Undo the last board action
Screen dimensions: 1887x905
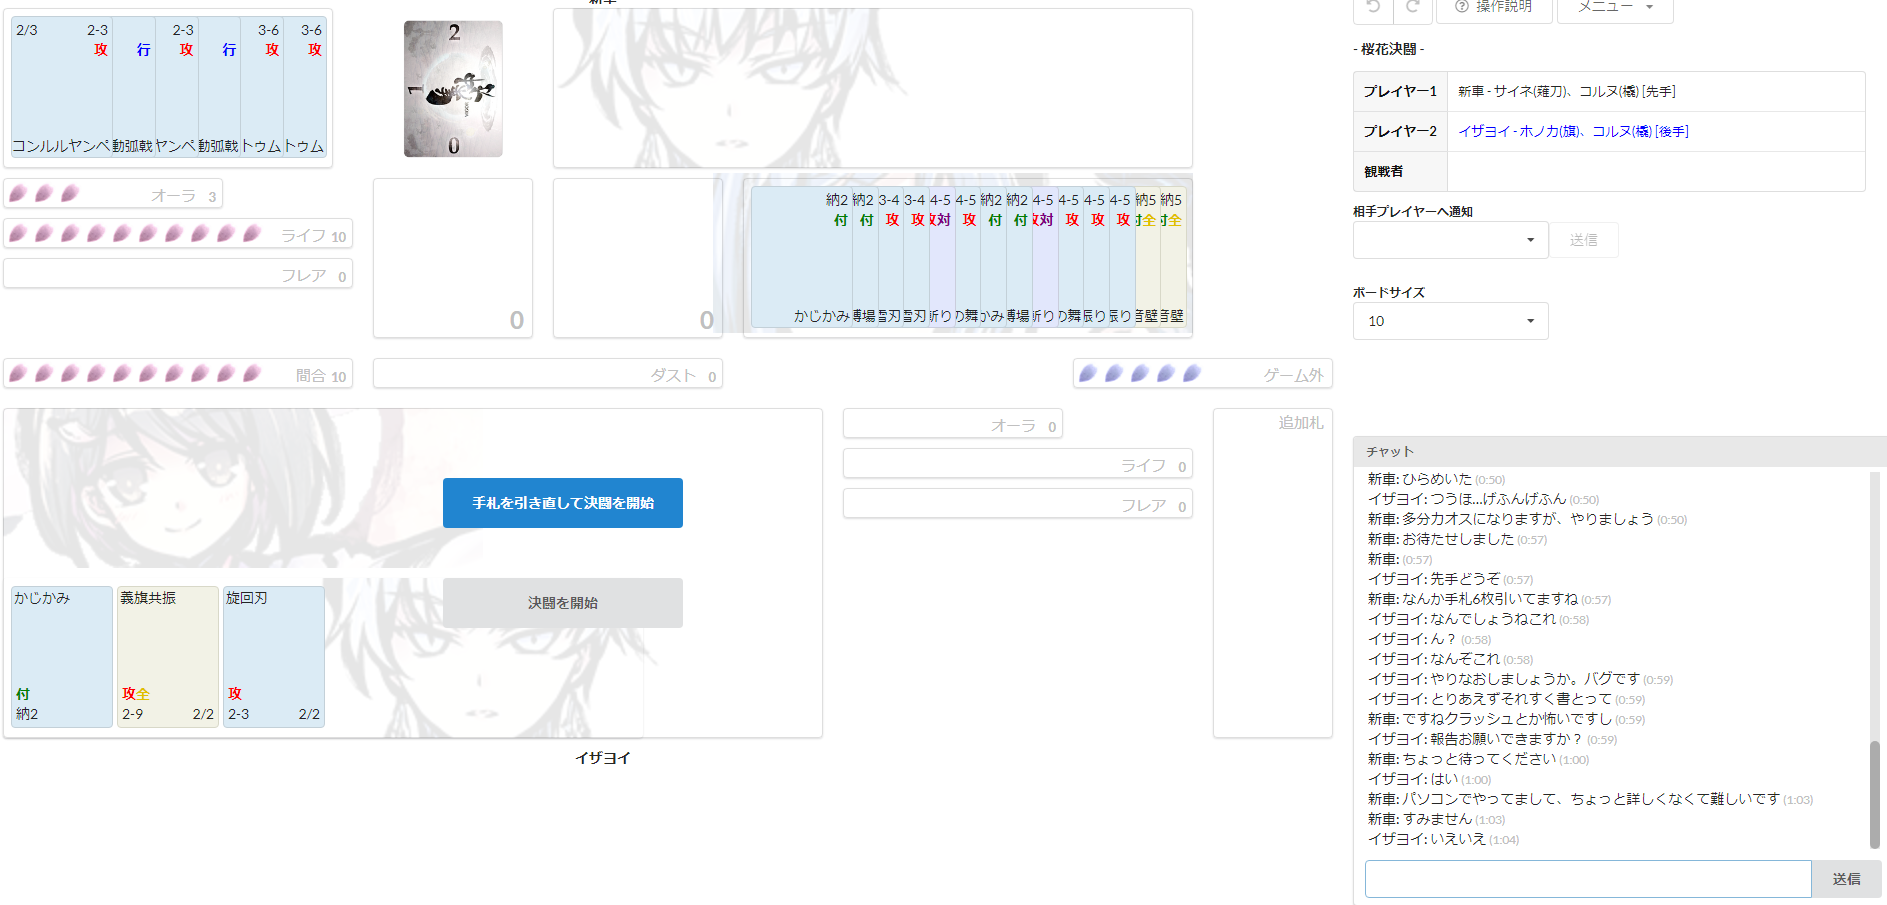pyautogui.click(x=1373, y=8)
